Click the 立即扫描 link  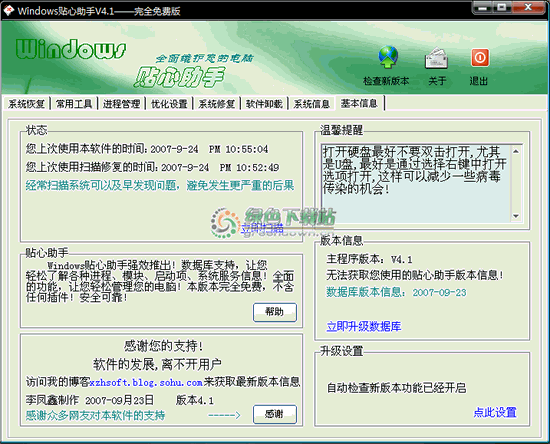(262, 228)
